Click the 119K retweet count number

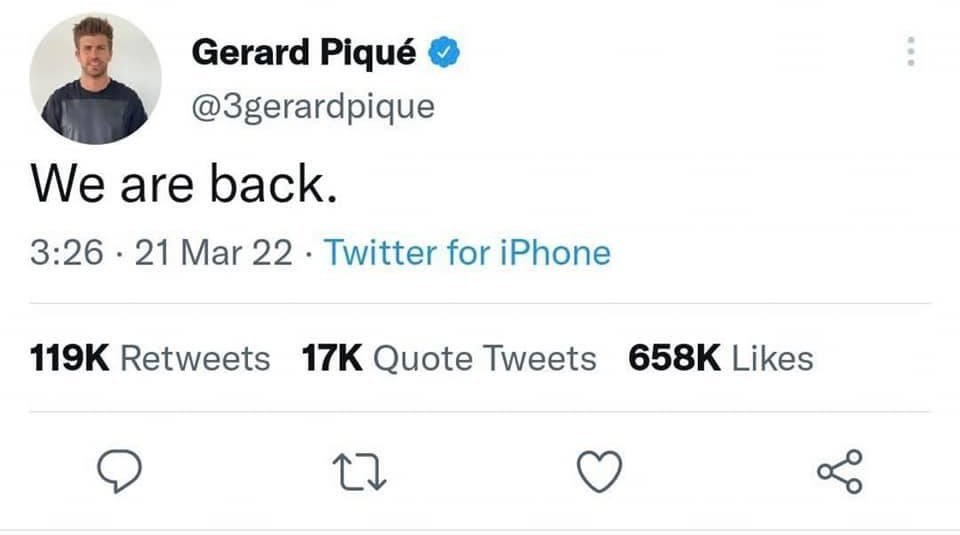point(70,358)
